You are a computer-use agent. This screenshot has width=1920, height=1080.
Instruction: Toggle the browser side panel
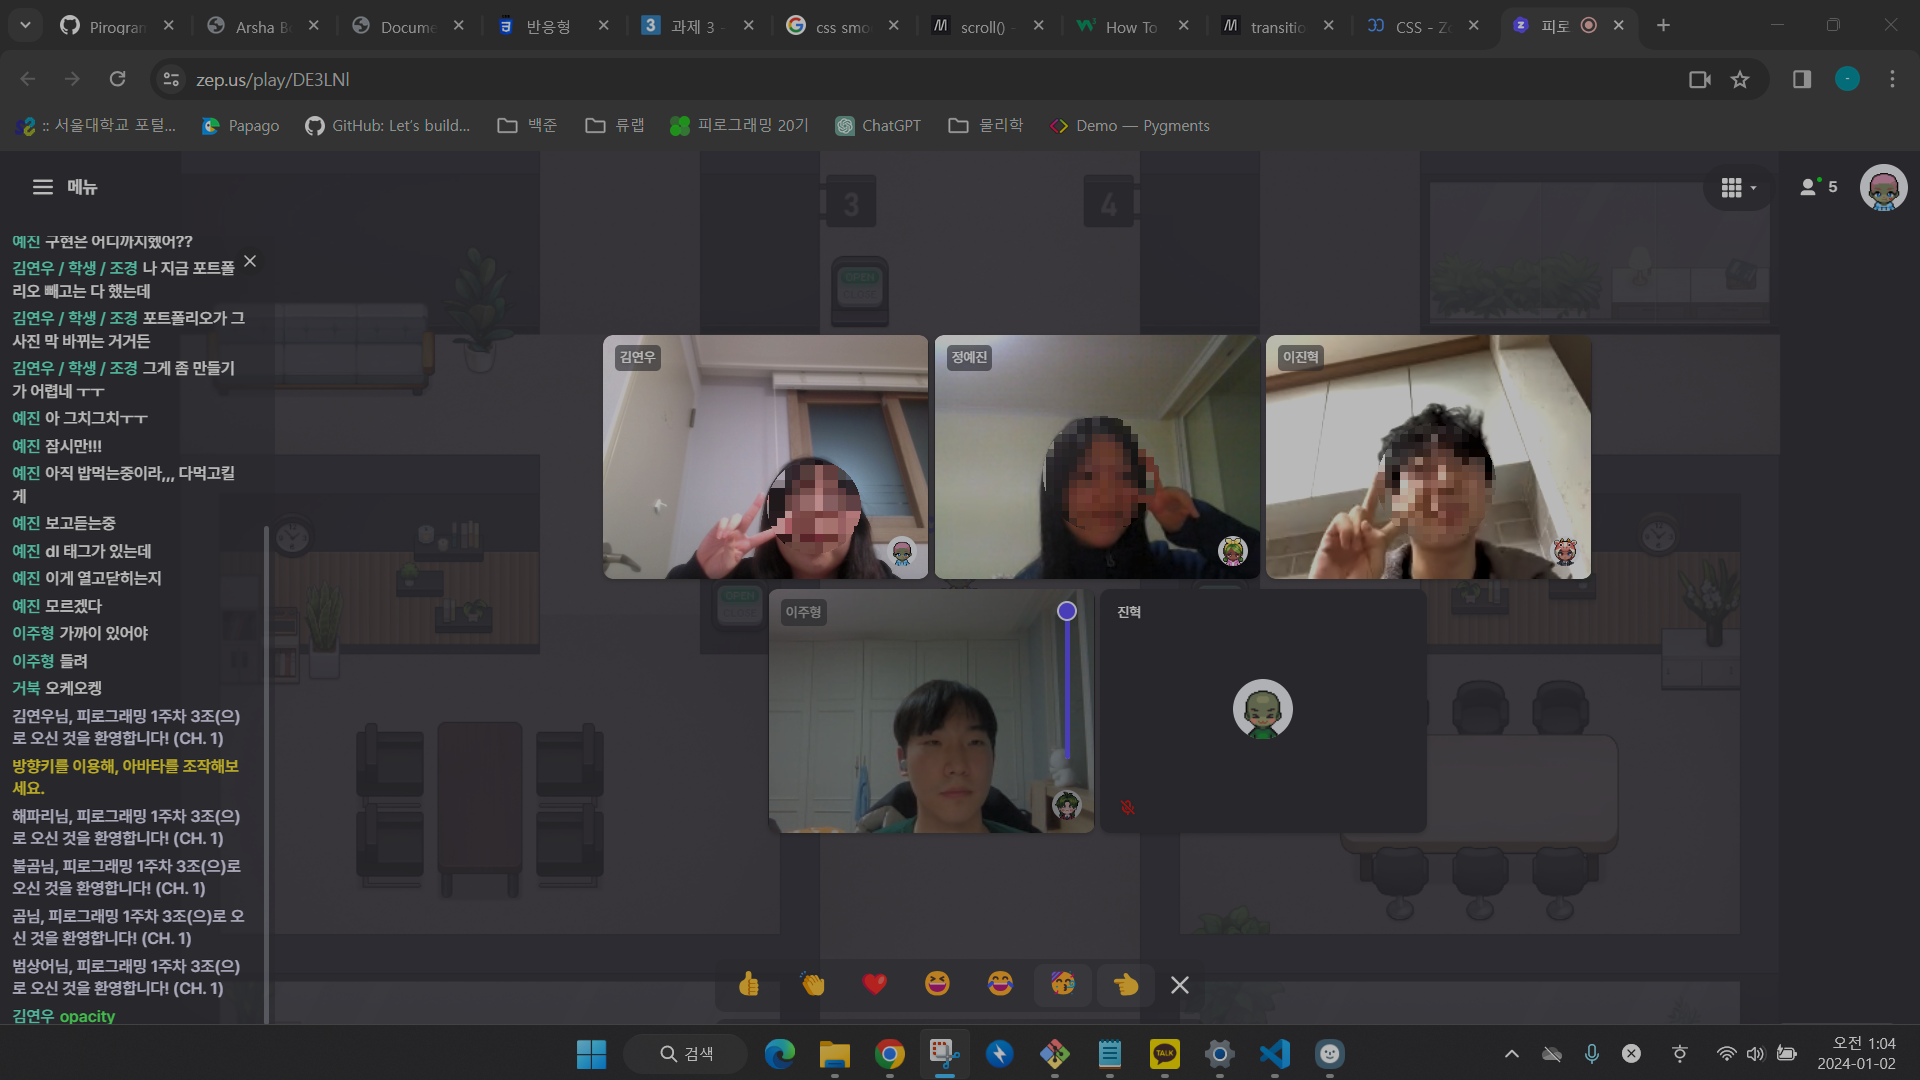1802,80
